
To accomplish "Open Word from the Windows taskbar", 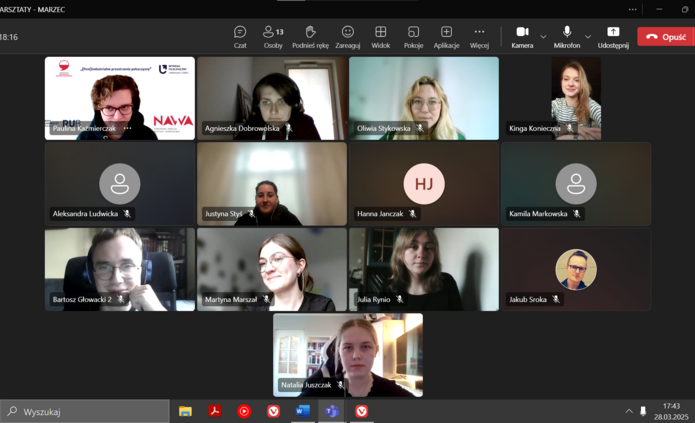I will pos(302,411).
